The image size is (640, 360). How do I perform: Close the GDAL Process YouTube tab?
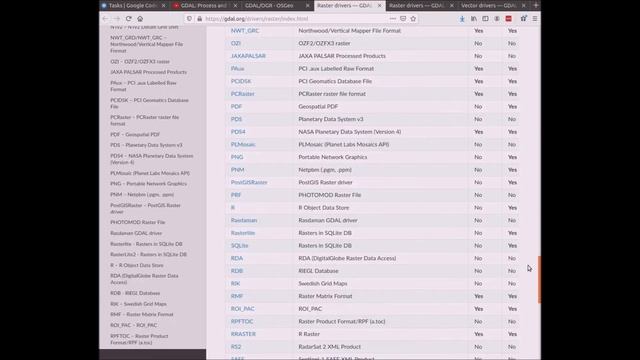point(235,6)
